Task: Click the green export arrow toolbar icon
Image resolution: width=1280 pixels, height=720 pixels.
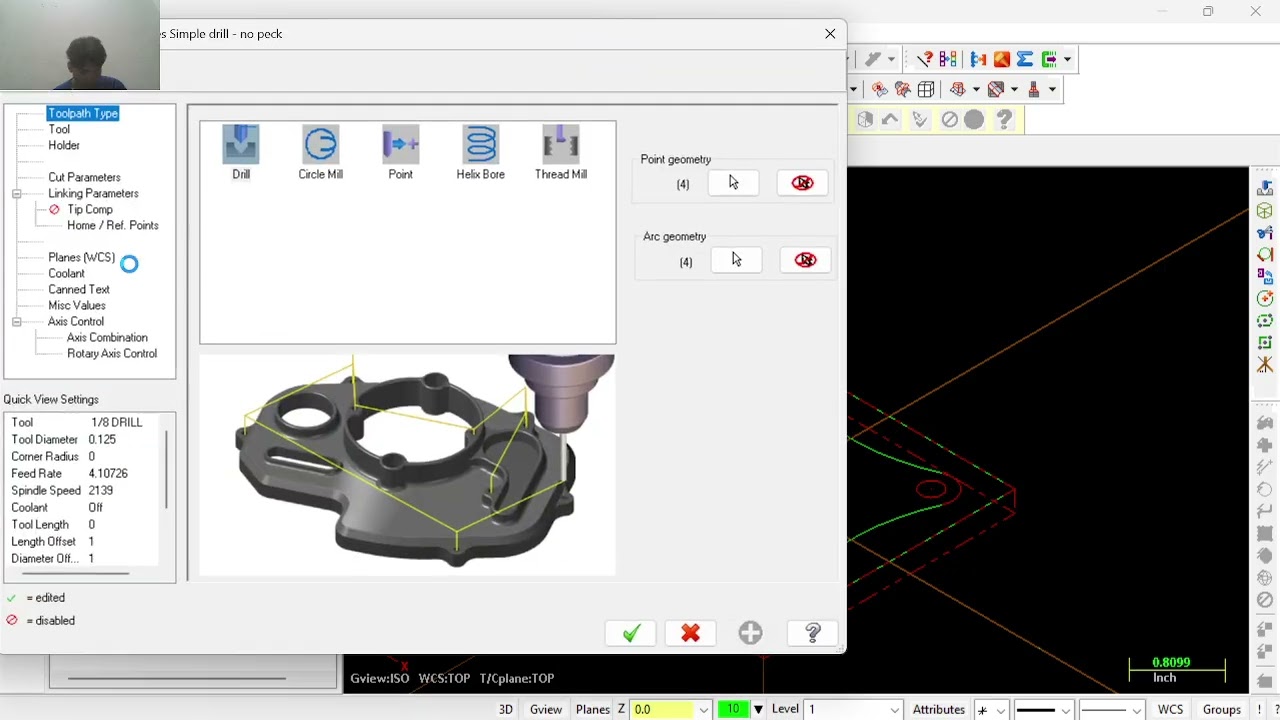Action: click(1049, 59)
